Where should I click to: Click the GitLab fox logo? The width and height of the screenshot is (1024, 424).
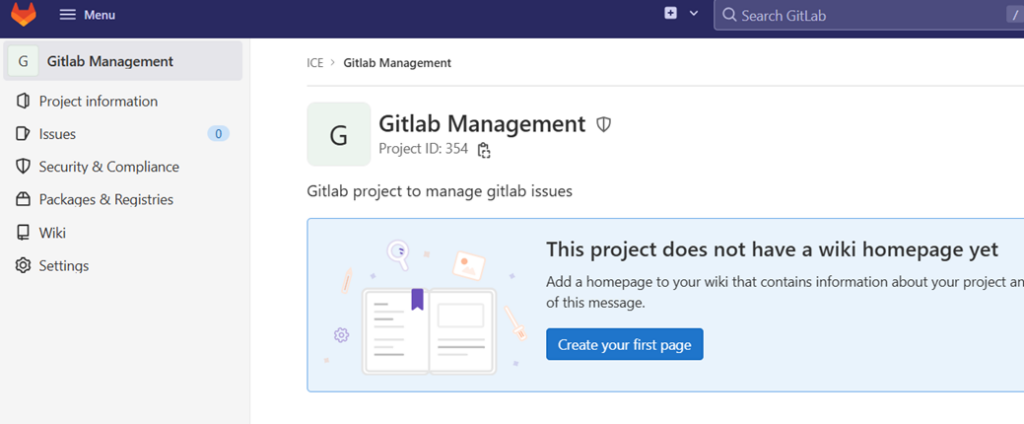coord(23,15)
